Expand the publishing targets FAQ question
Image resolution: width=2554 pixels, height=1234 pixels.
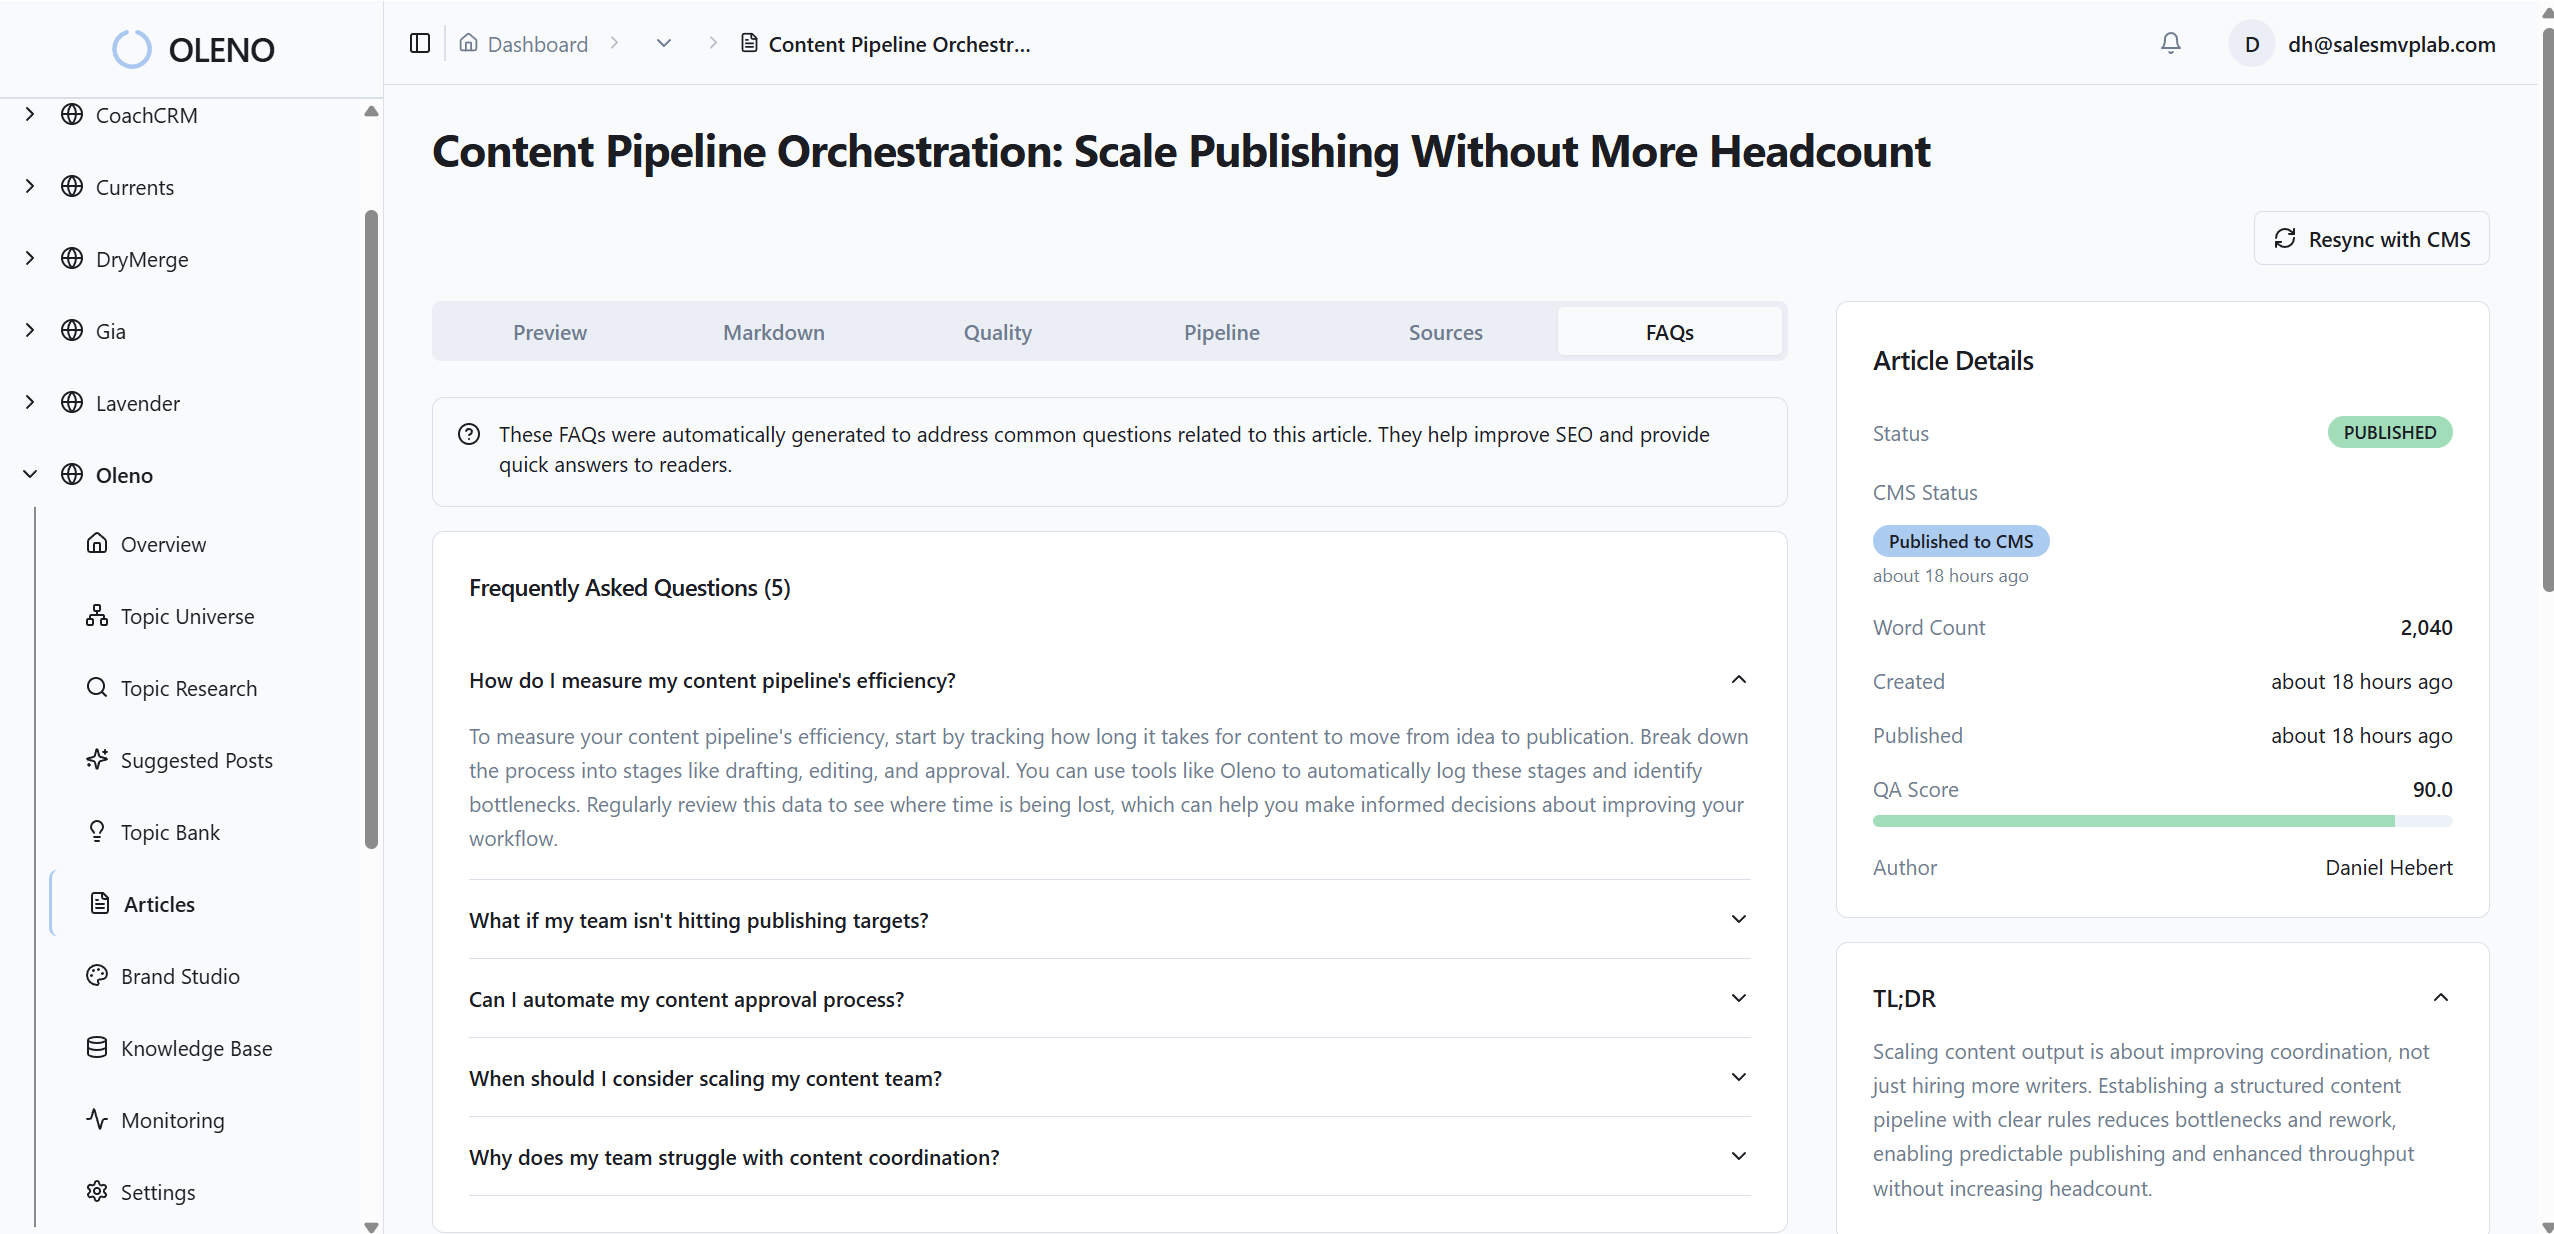tap(1737, 919)
